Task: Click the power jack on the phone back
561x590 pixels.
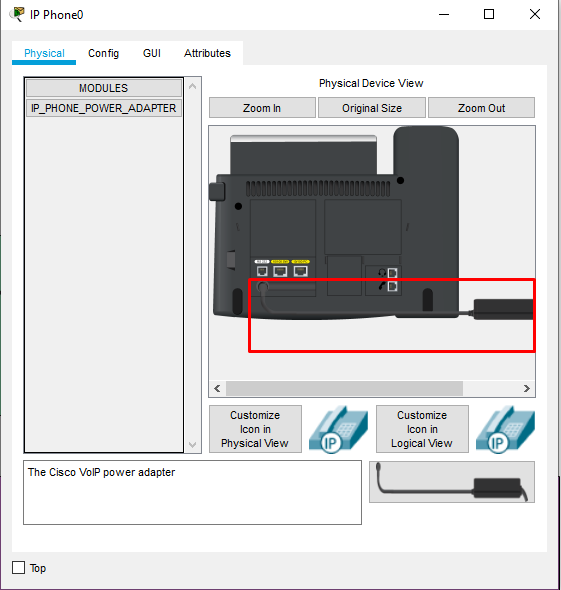Action: [263, 287]
